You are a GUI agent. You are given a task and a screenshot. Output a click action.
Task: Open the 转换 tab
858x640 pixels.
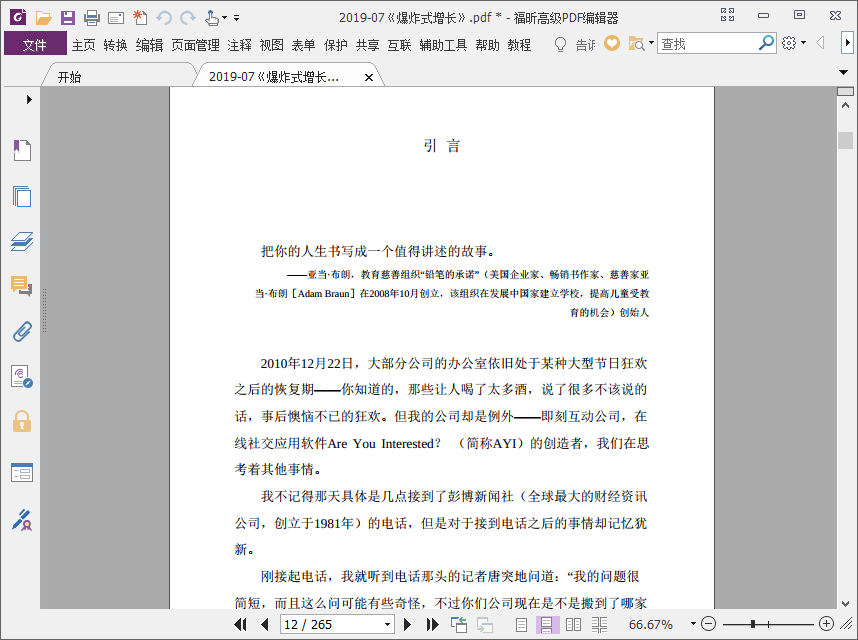[115, 45]
